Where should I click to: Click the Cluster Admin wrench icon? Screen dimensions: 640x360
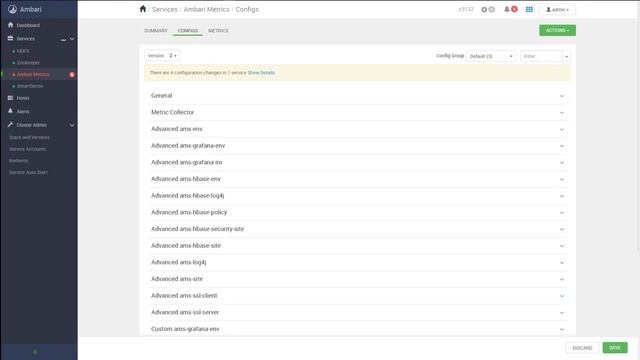coord(11,124)
